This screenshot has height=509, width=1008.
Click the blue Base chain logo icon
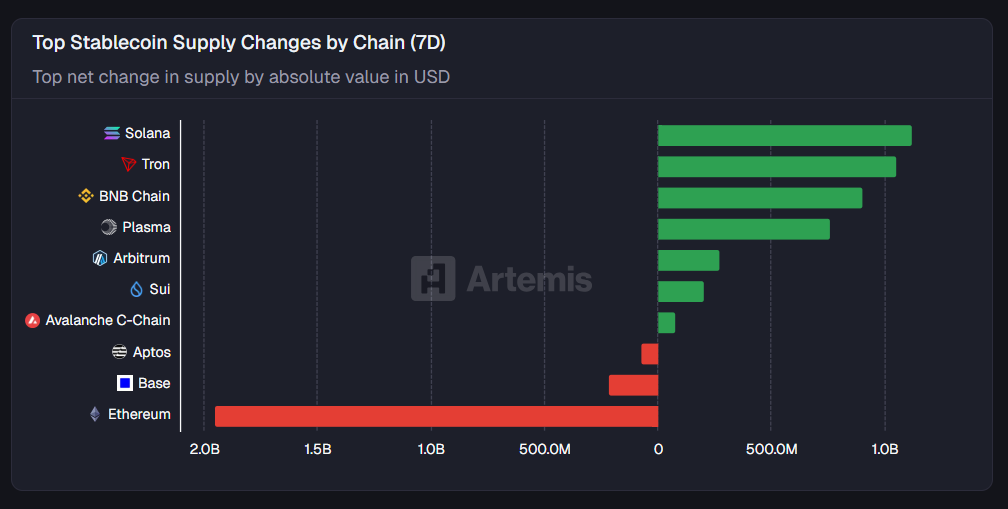(125, 383)
